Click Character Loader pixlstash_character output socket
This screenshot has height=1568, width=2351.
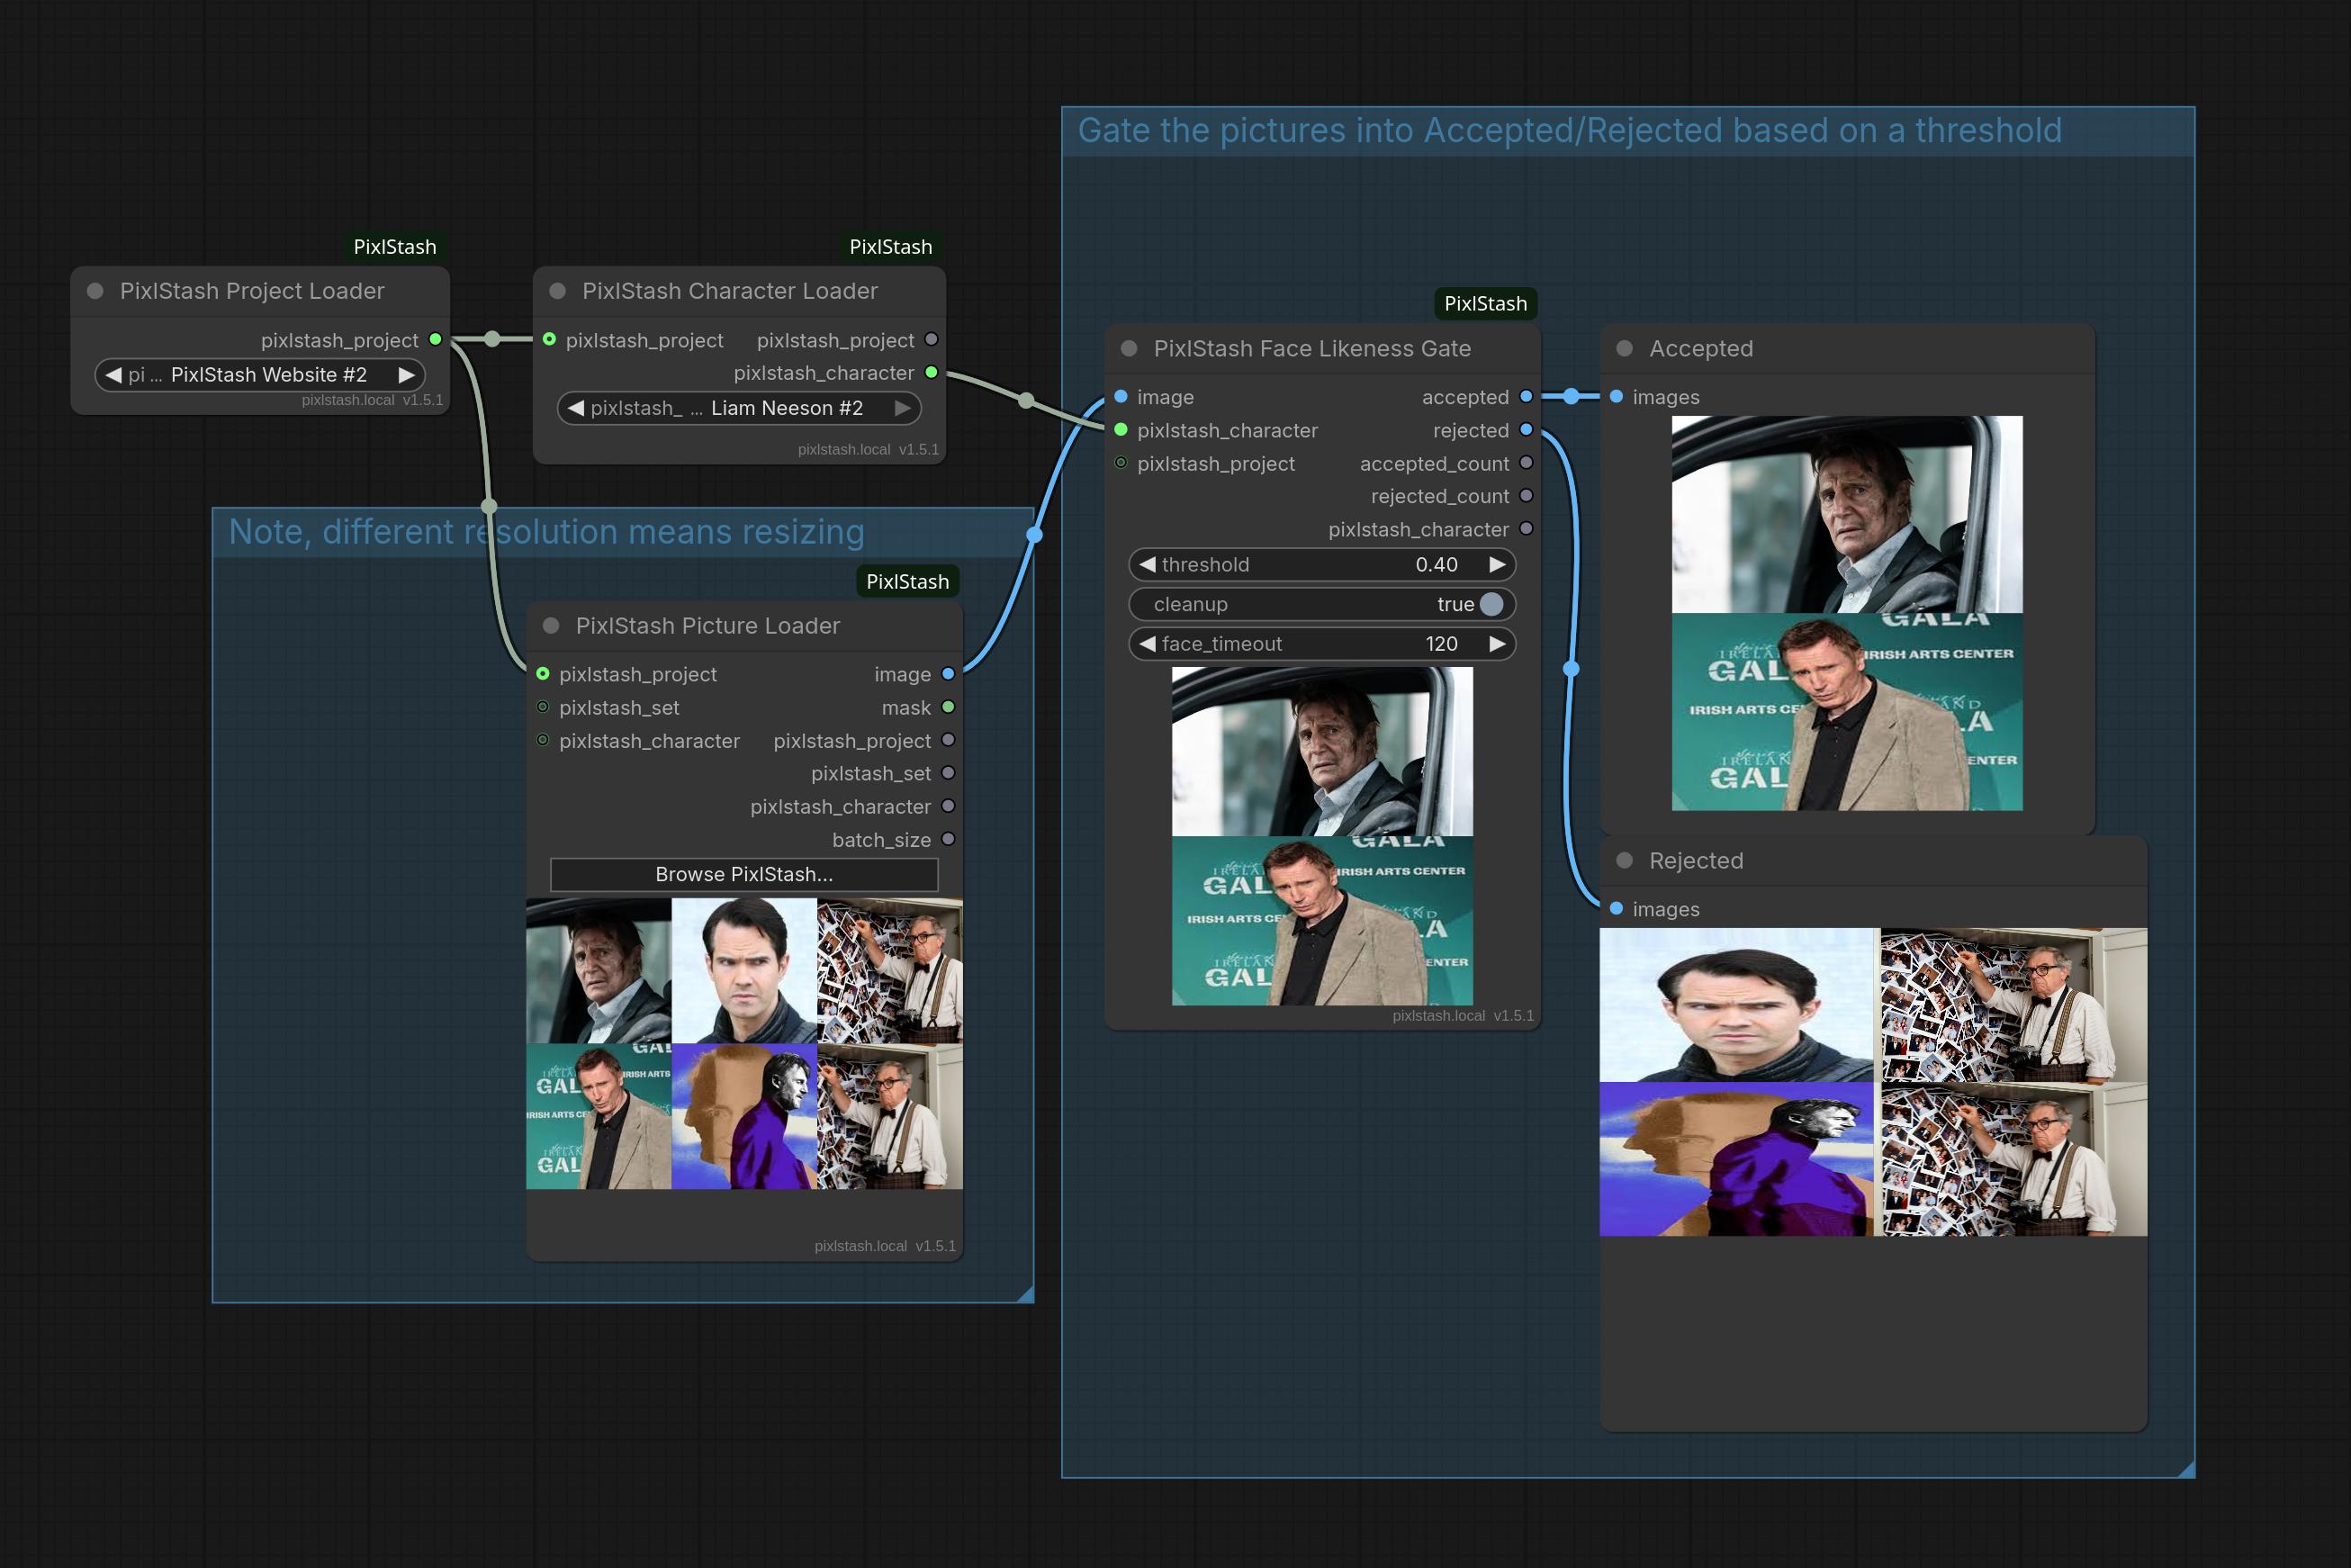931,373
